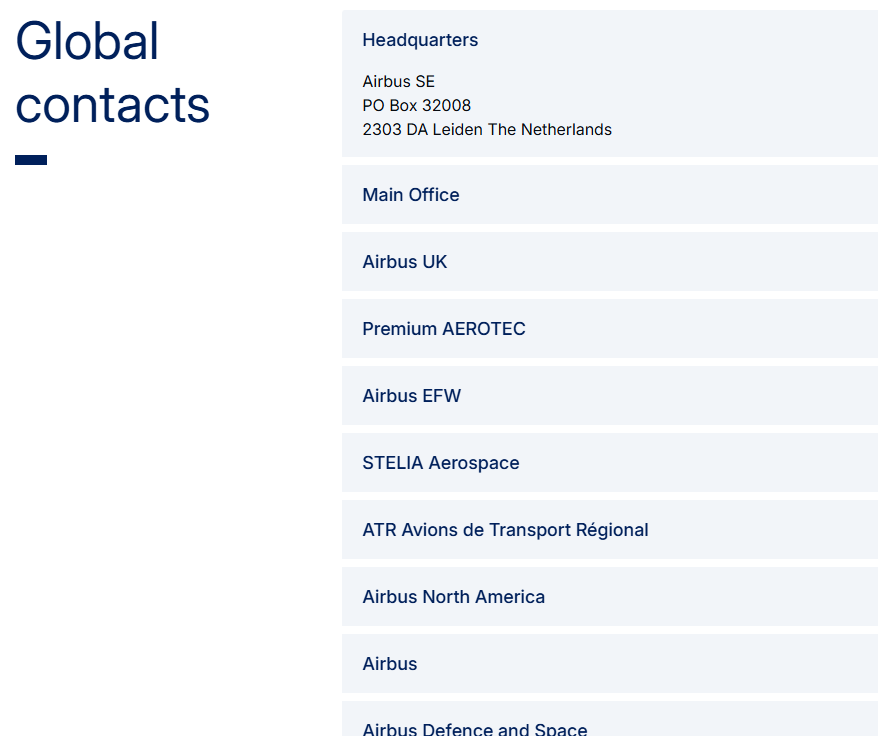Open the Airbus North America section

click(x=454, y=597)
